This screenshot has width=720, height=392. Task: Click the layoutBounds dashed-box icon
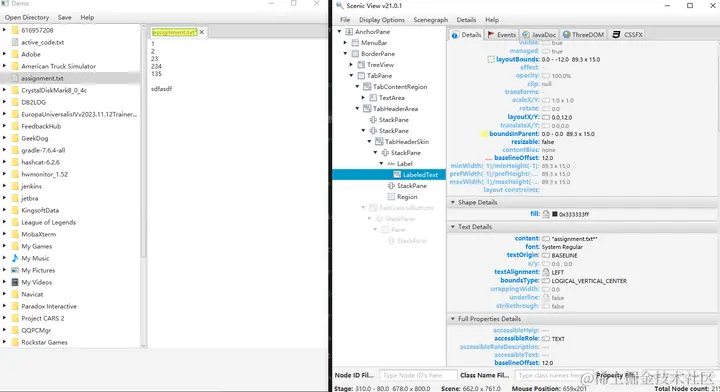(x=491, y=59)
